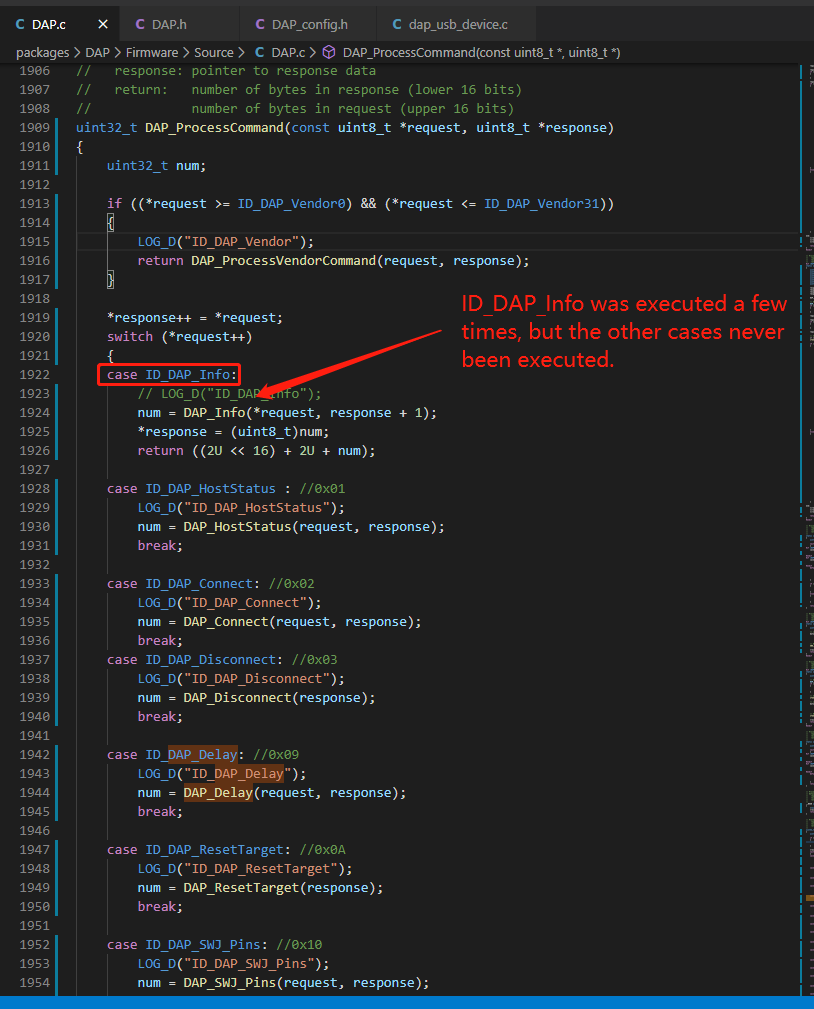Open the DAP breadcrumb folder
The image size is (814, 1009).
tap(97, 53)
